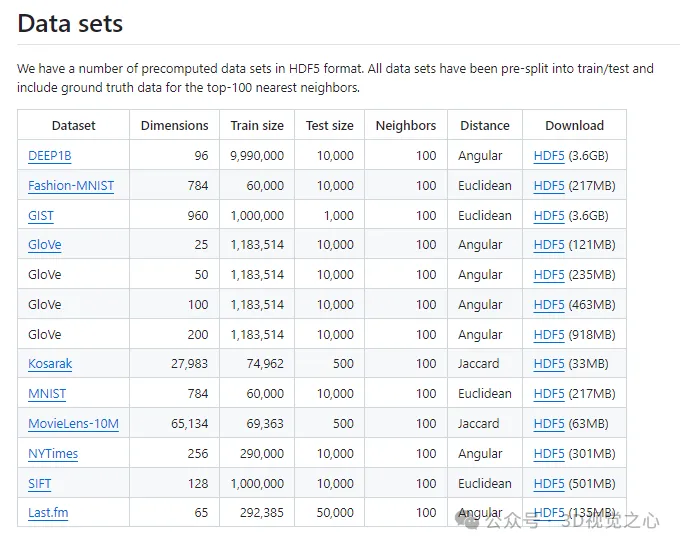The width and height of the screenshot is (681, 547).
Task: Click the GIST dataset link
Action: coord(41,216)
